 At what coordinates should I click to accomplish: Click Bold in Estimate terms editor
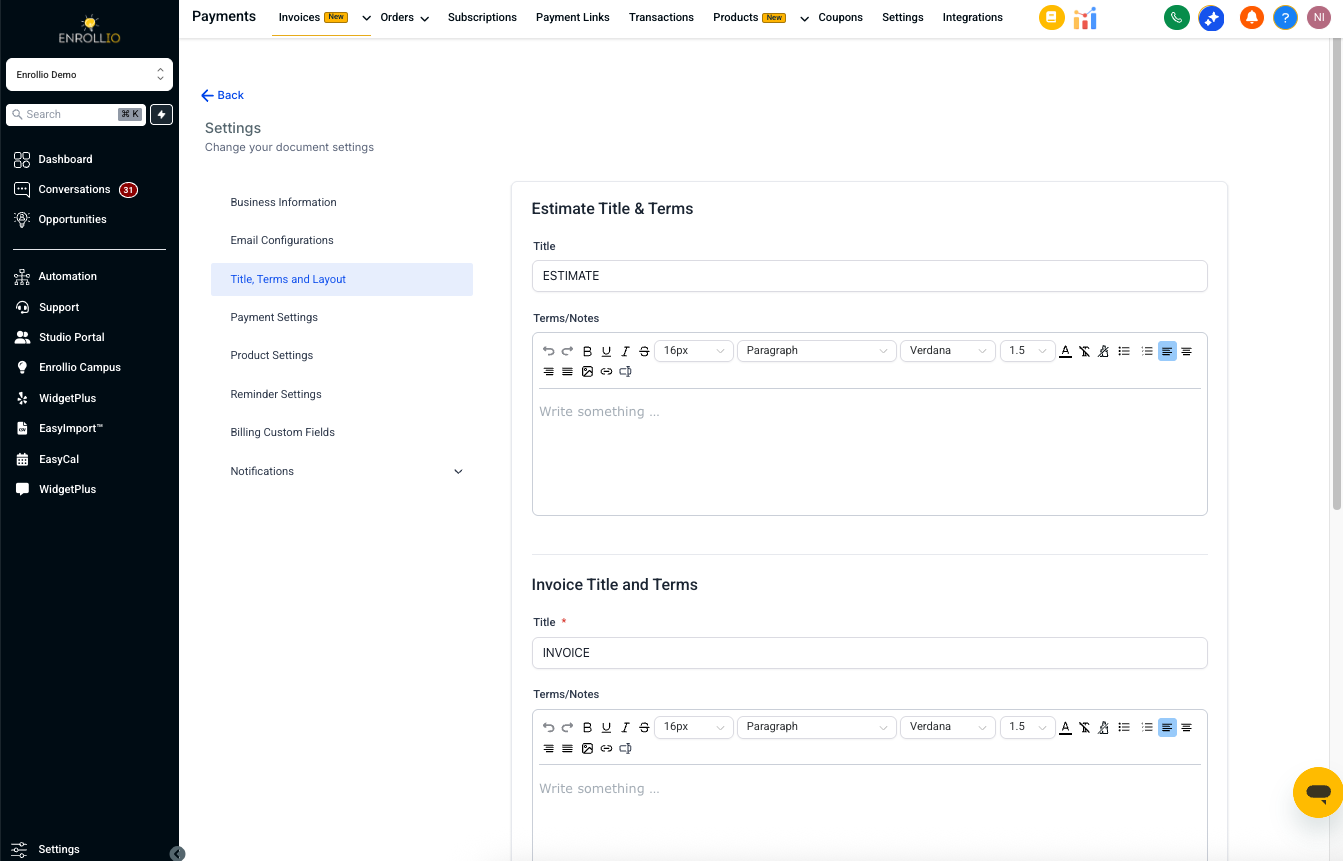pos(587,351)
